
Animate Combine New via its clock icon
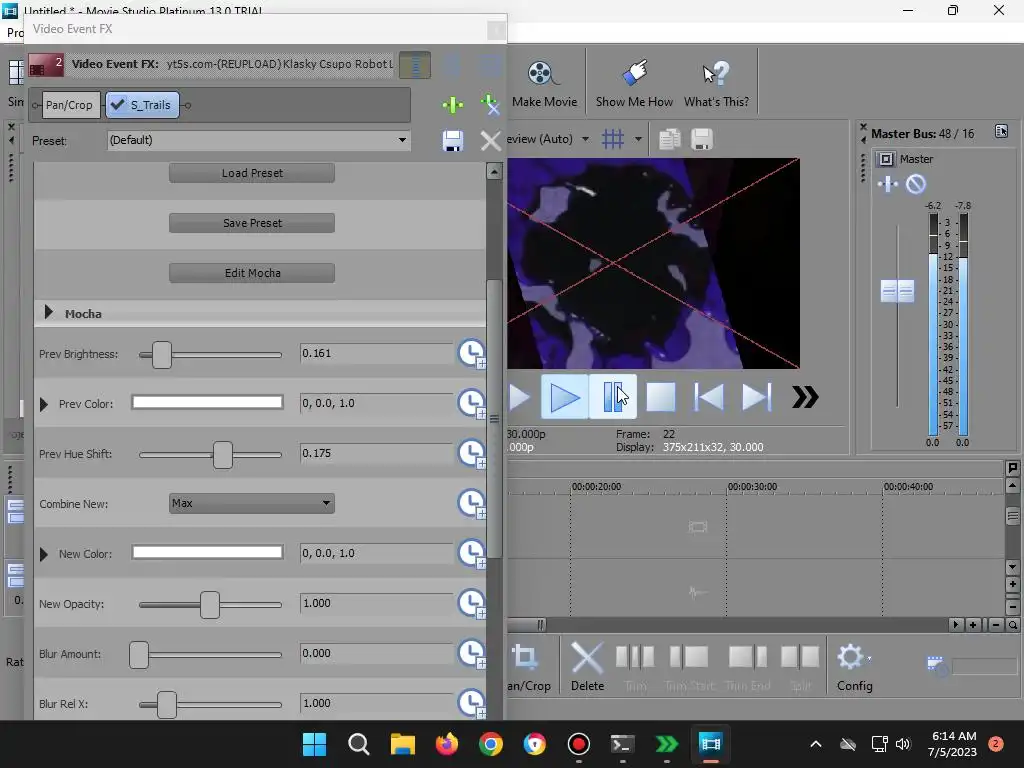471,504
